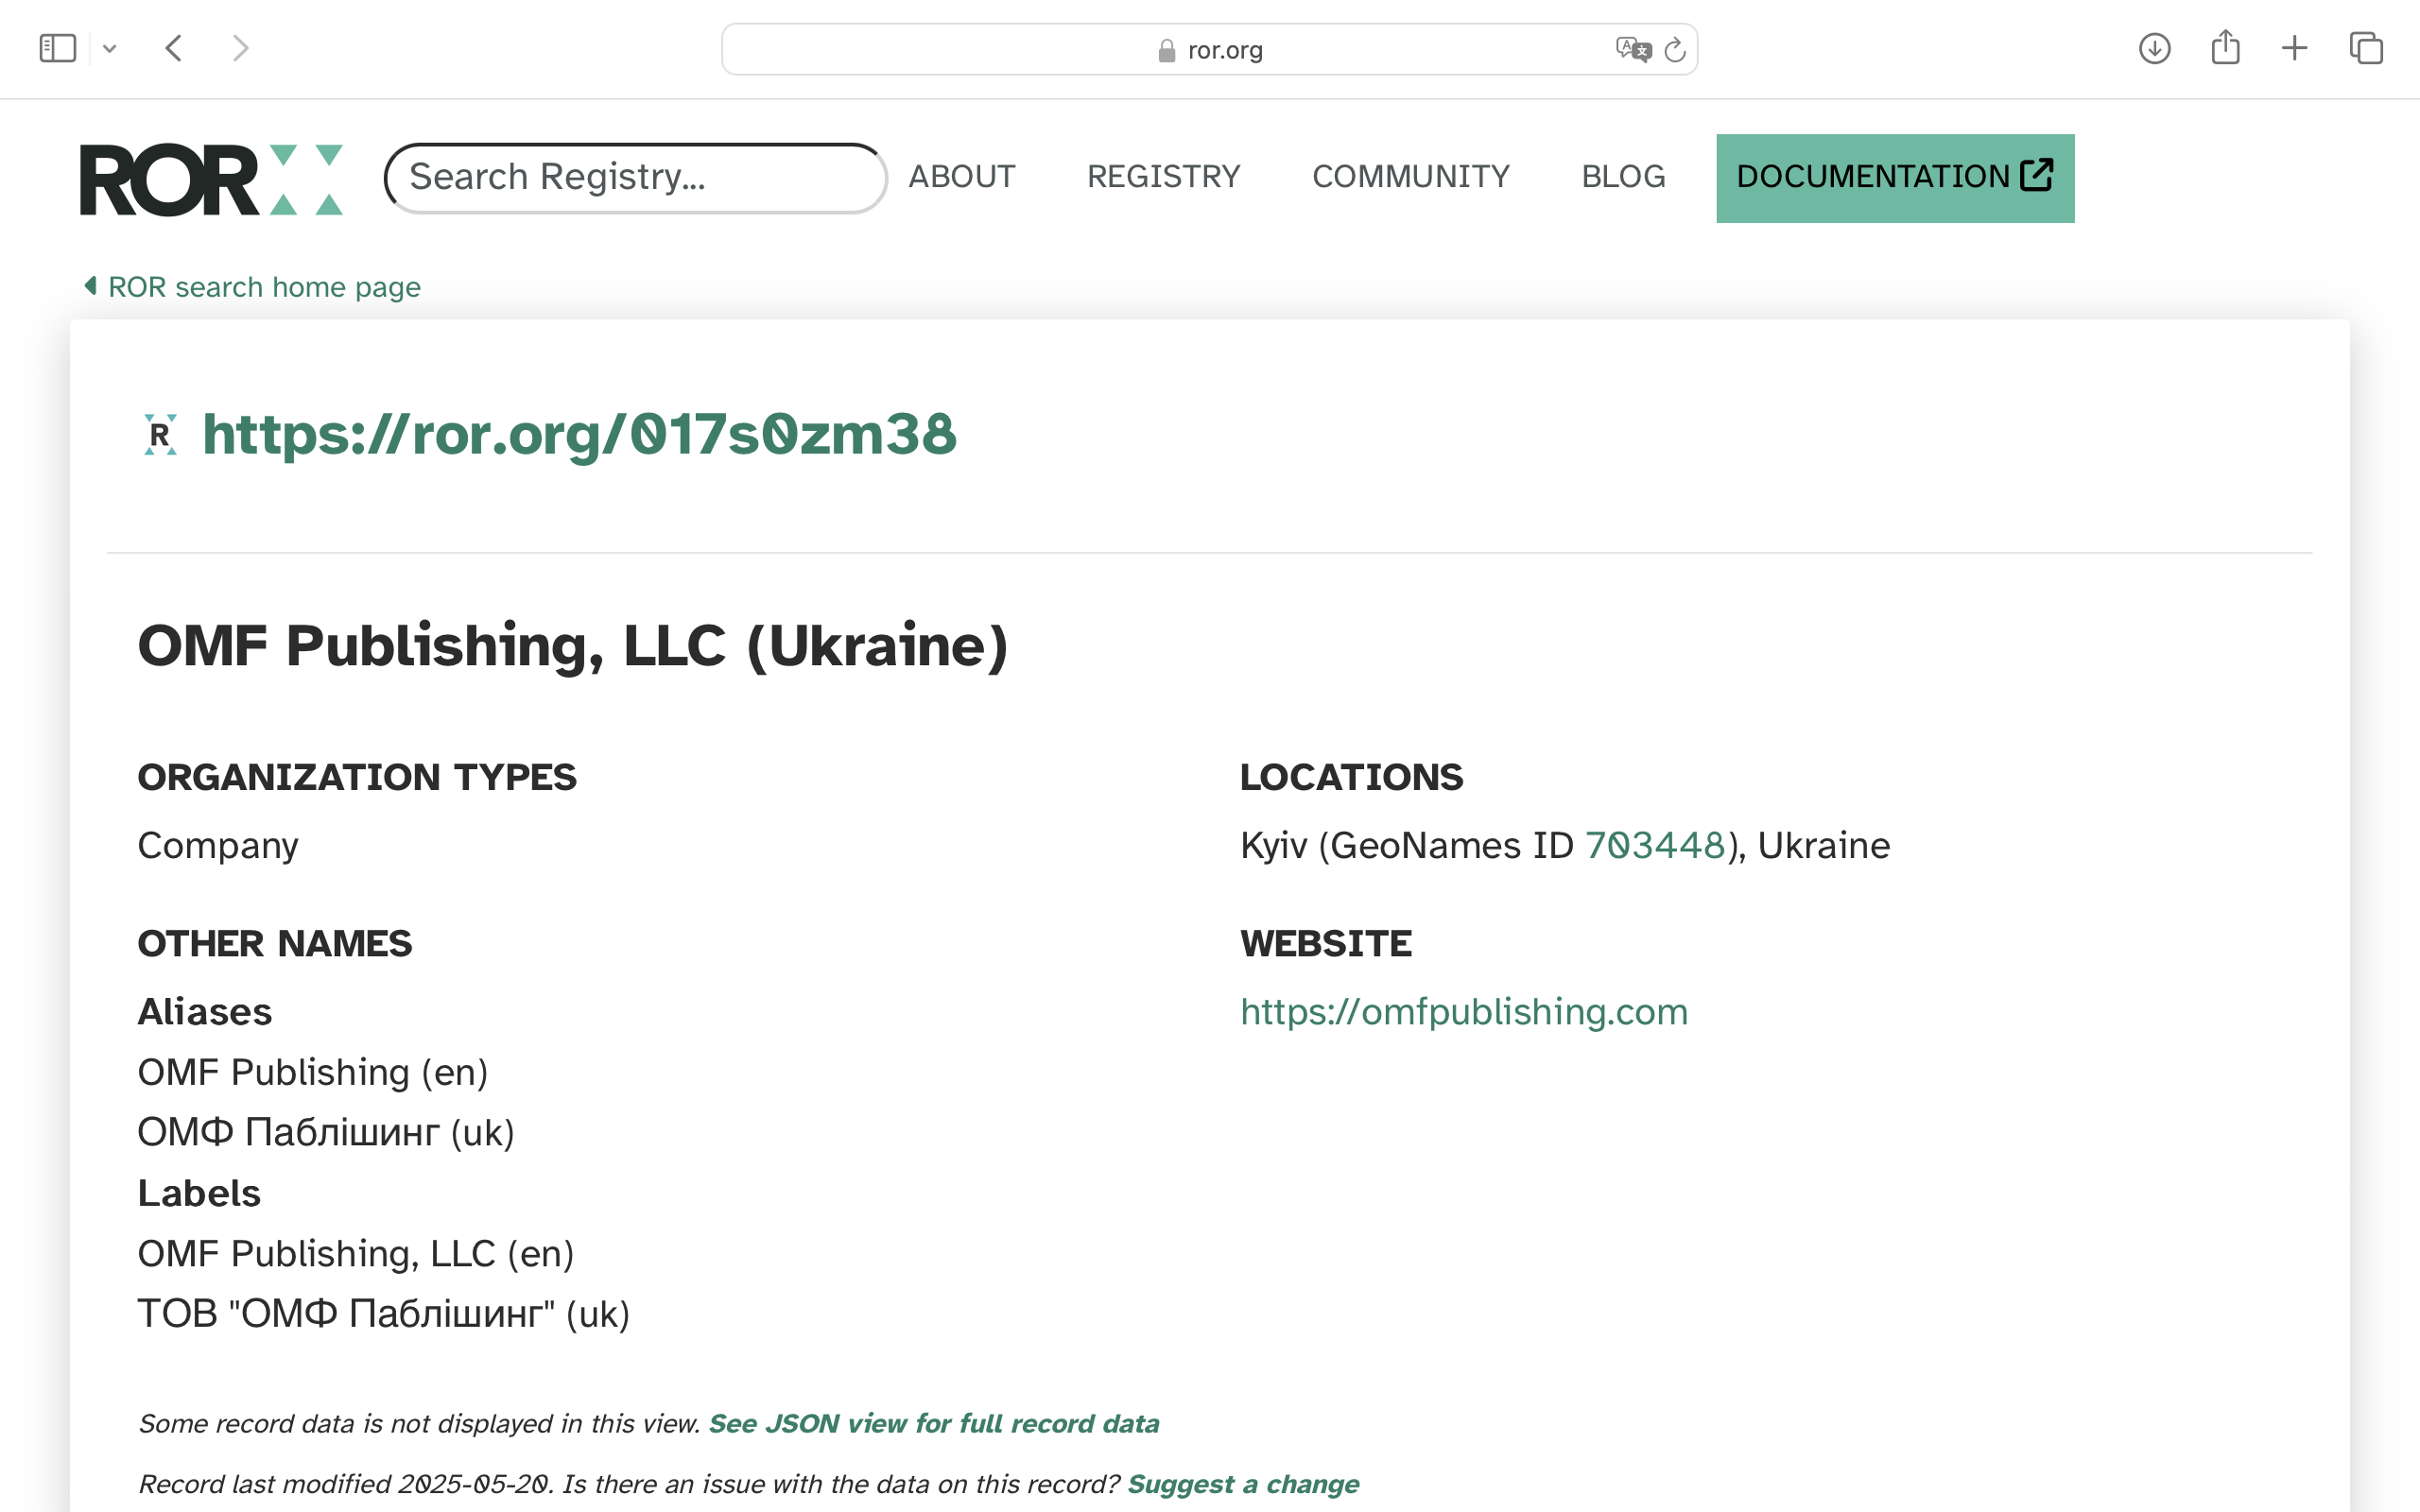
Task: Open the sidebar dropdown chevron
Action: point(110,48)
